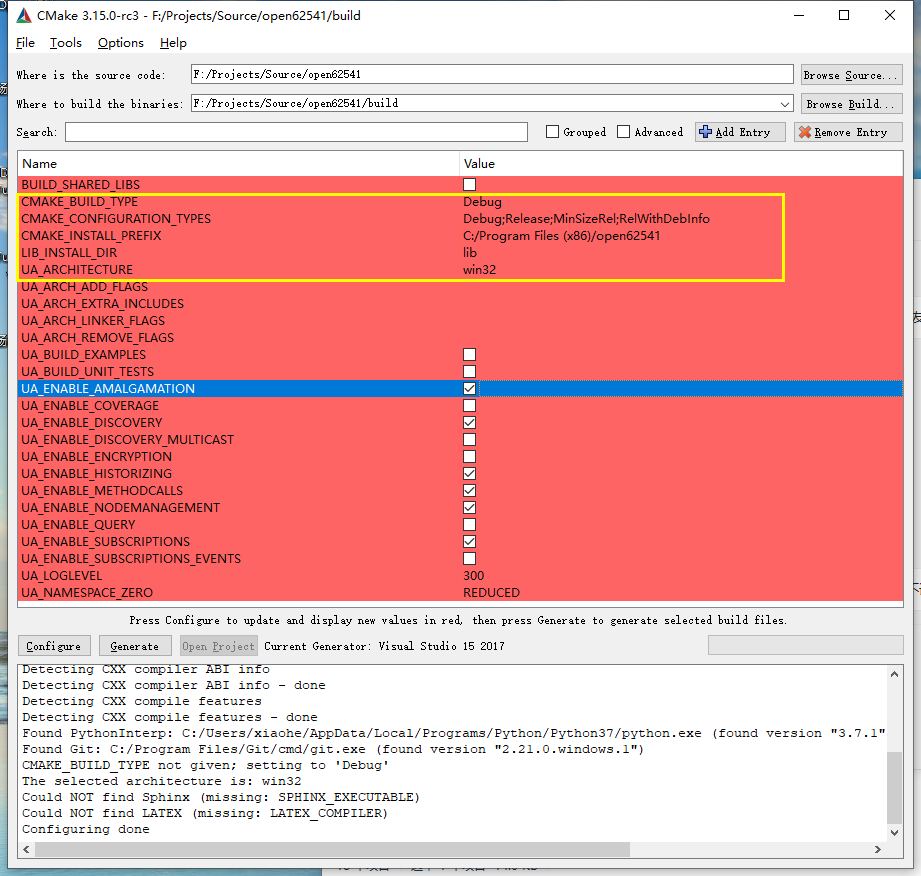
Task: Enable UA_BUILD_UNIT_TESTS checkbox
Action: coord(469,371)
